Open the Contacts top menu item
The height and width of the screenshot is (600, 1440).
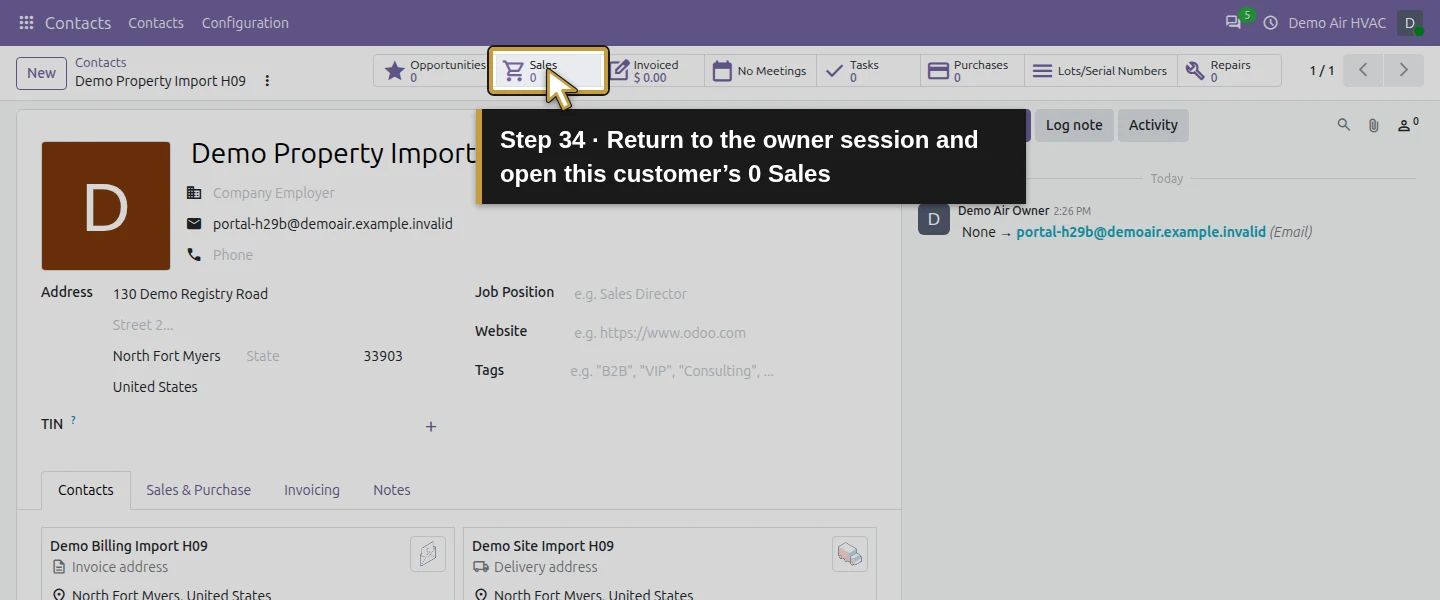tap(156, 23)
